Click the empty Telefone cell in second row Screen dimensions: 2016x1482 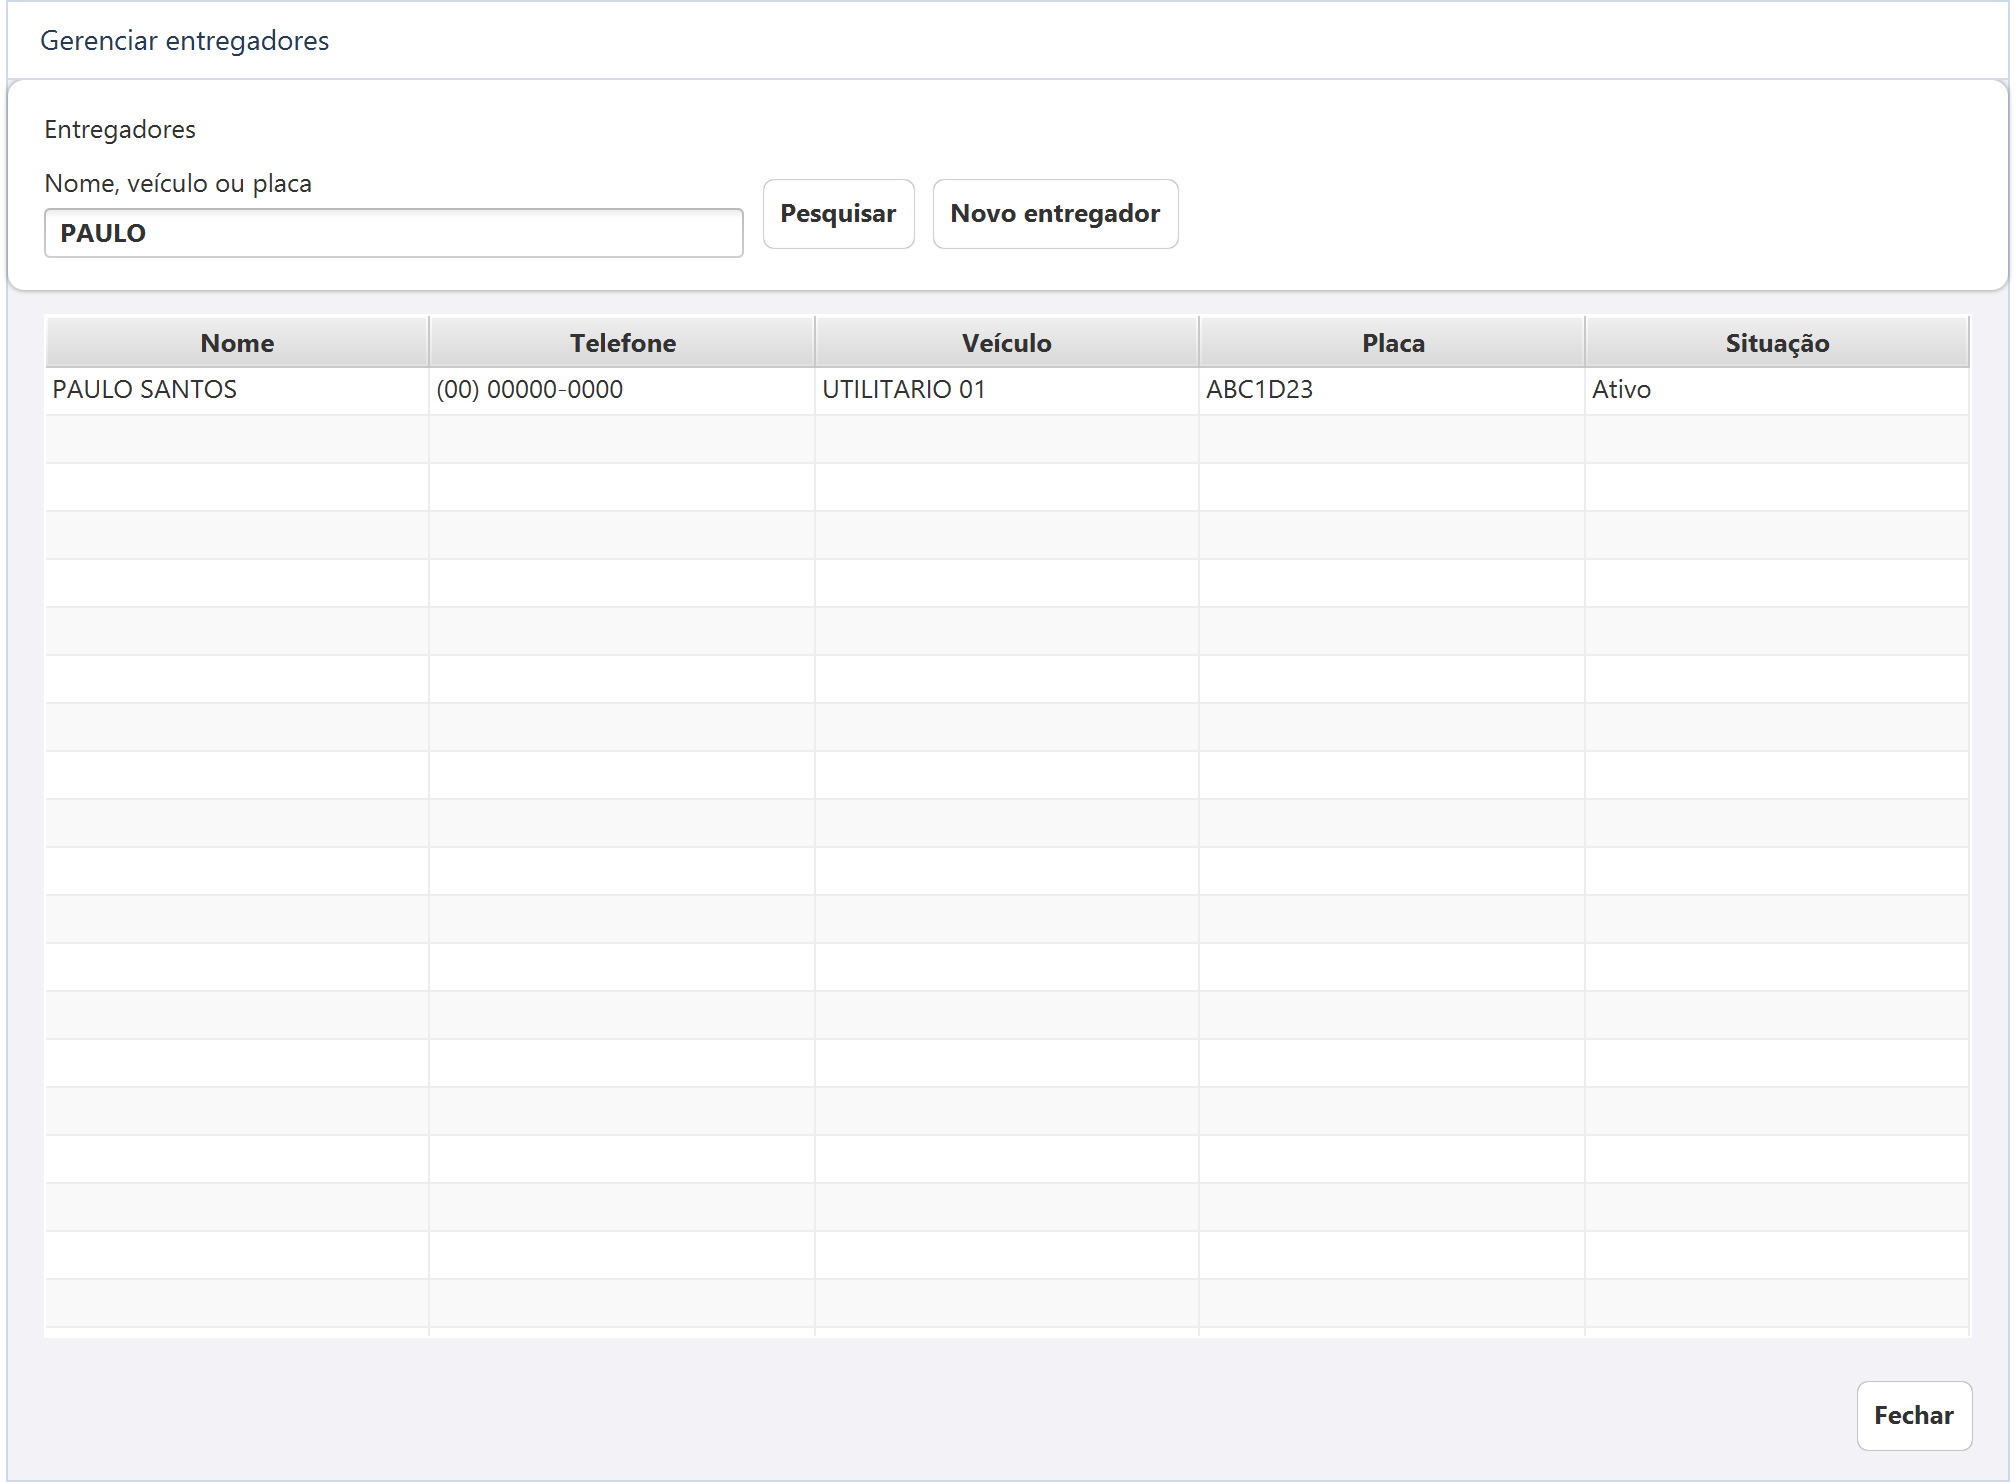pos(622,439)
